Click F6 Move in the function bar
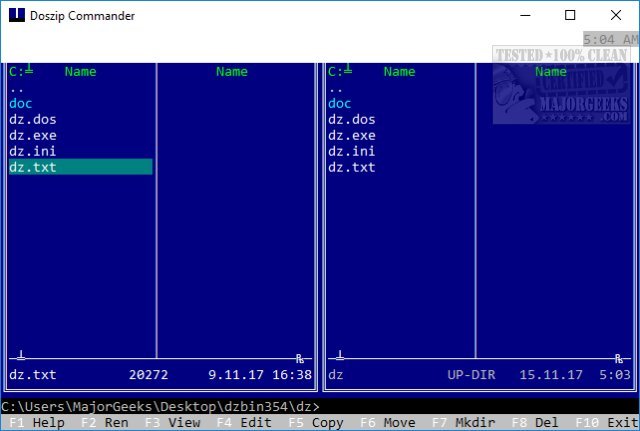640x431 pixels. click(388, 423)
